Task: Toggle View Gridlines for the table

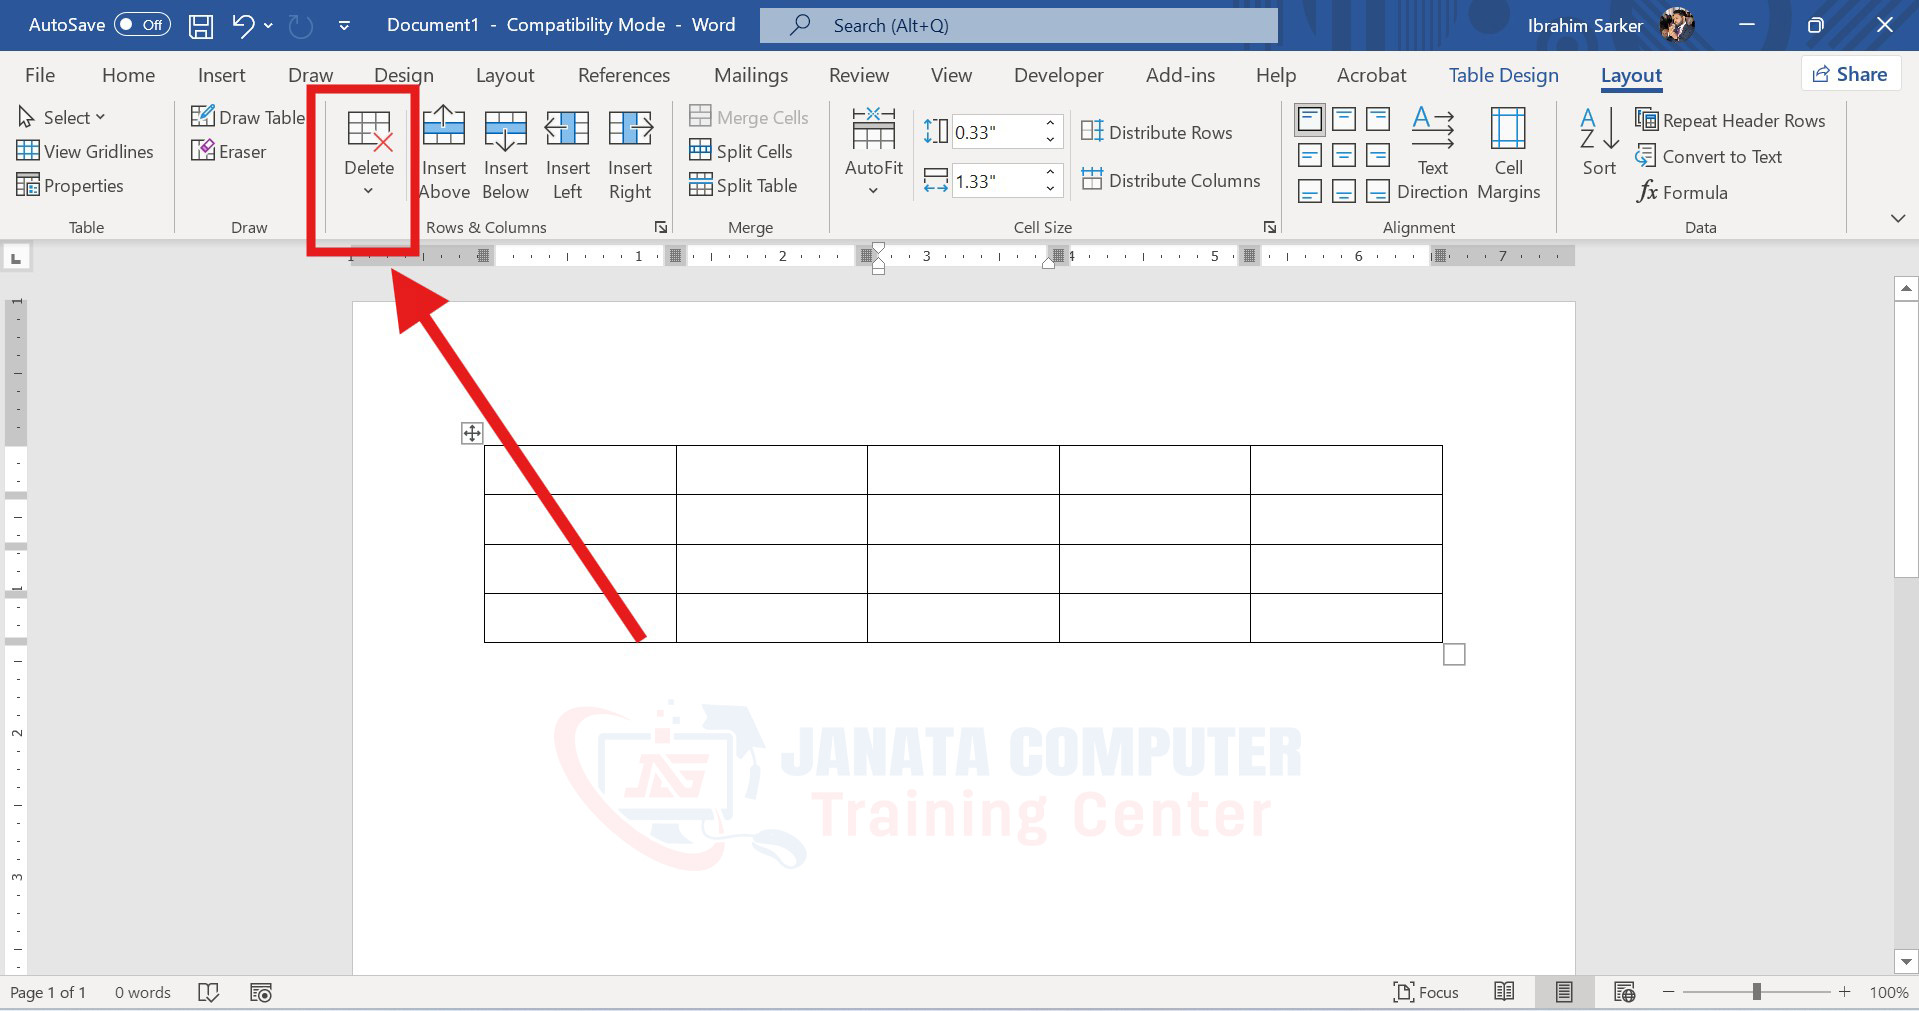Action: (x=86, y=152)
